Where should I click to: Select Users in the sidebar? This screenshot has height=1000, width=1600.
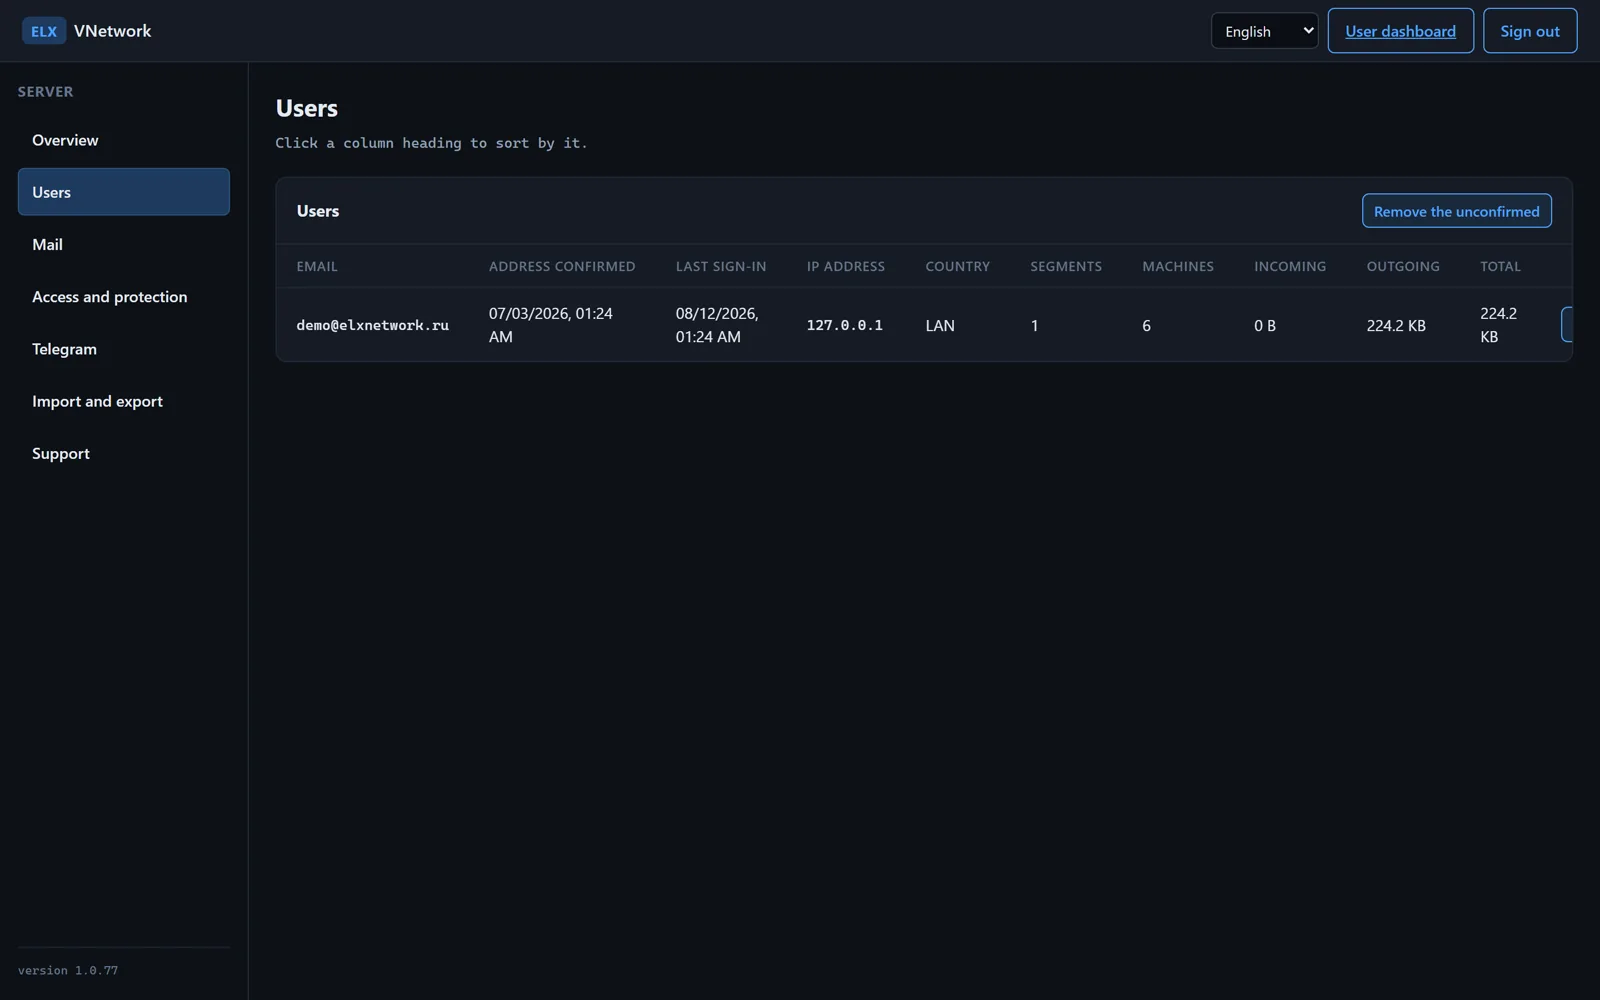123,192
